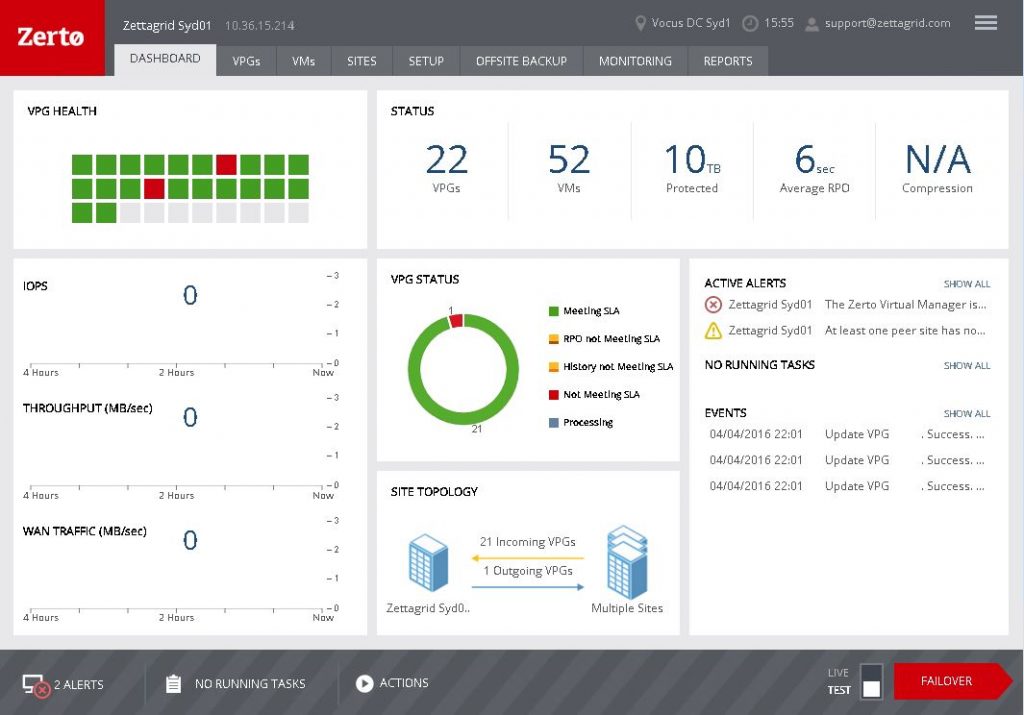Open the hamburger menu icon
Screen dimensions: 1024x715
(985, 23)
